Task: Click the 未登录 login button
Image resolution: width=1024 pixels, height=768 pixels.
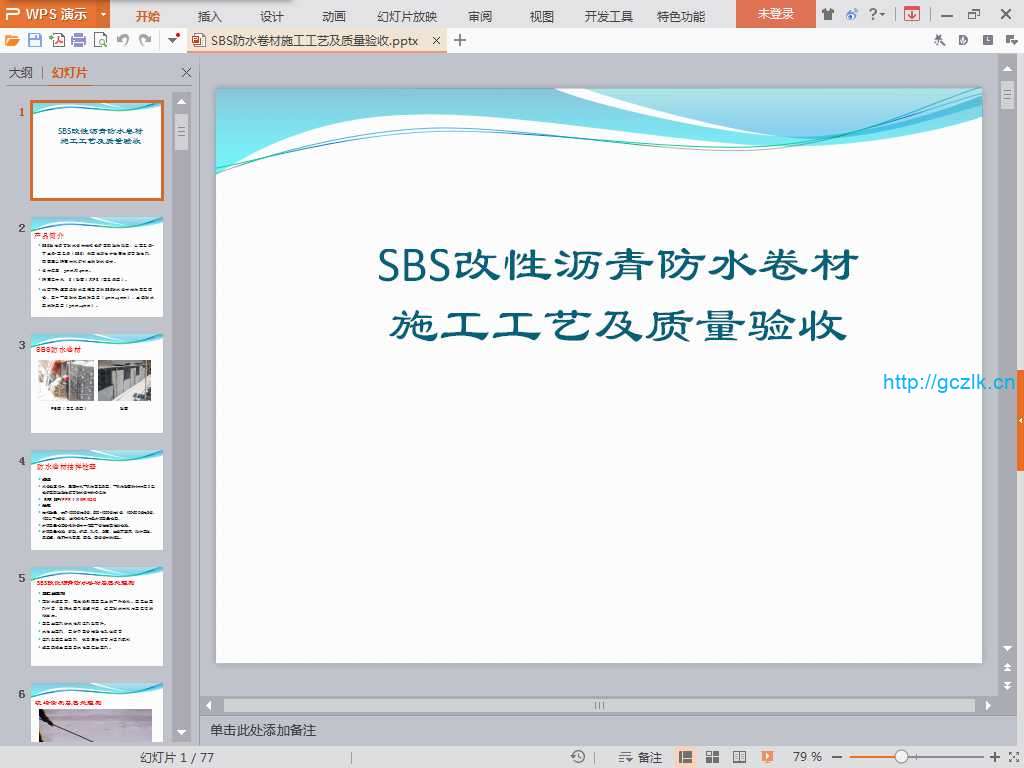Action: click(x=775, y=14)
